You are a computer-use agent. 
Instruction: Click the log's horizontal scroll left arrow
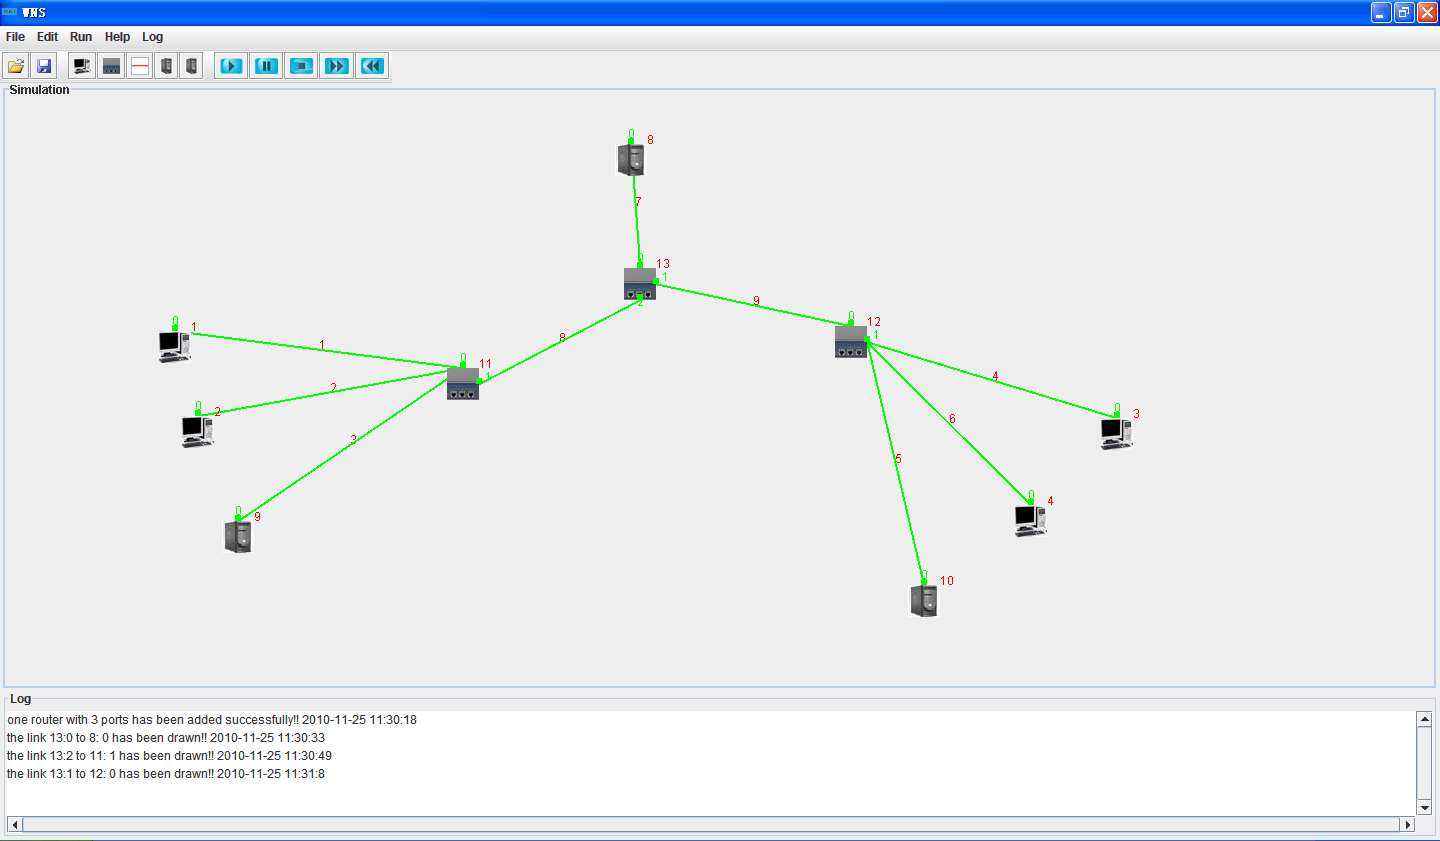coord(15,825)
